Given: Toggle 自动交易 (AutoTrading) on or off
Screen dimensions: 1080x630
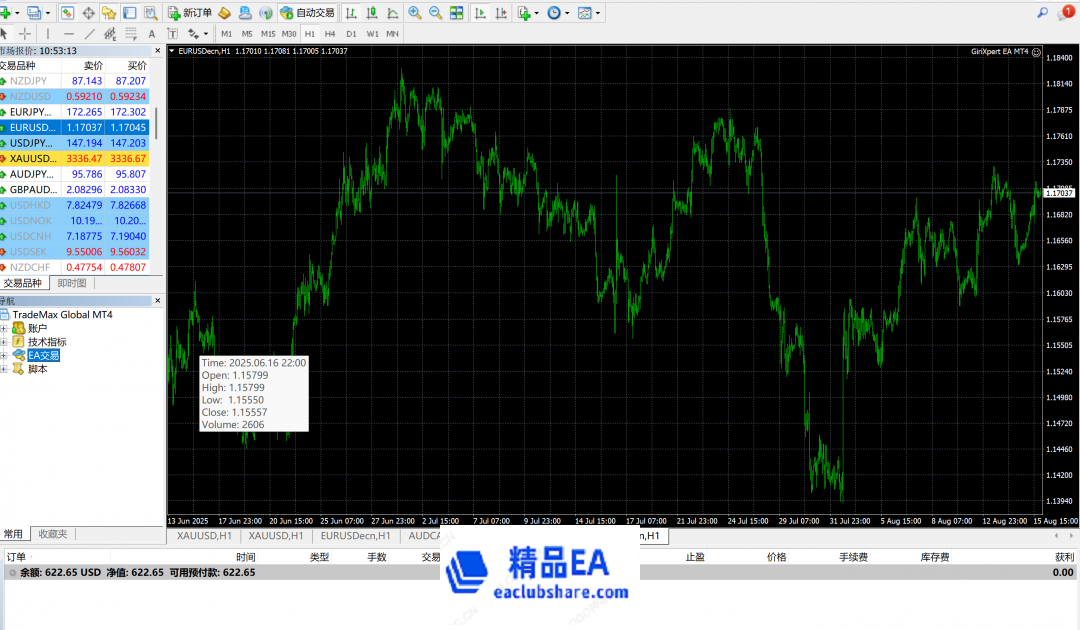Looking at the screenshot, I should point(307,13).
